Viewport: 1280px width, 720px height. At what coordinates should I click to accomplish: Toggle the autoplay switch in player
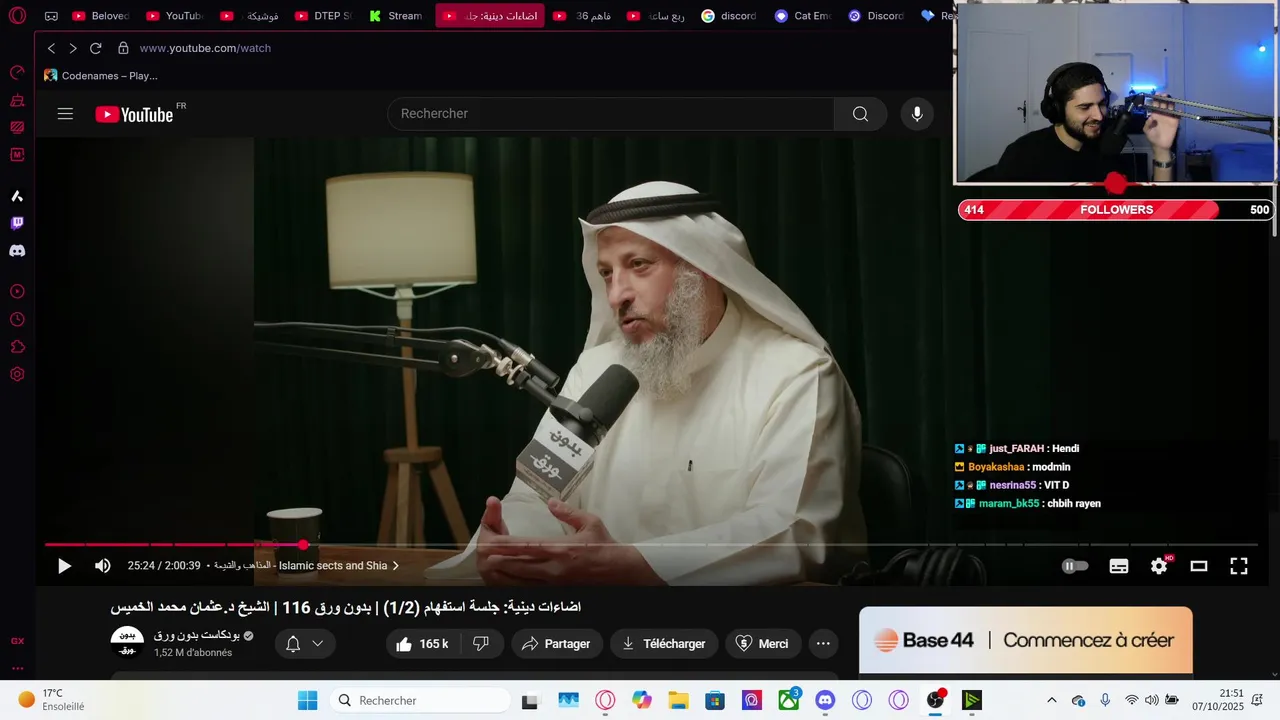1075,566
